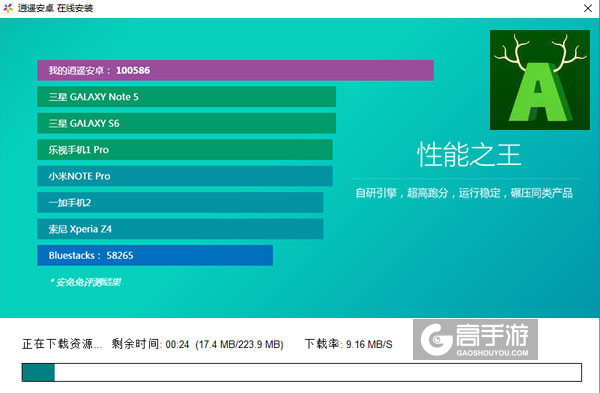The height and width of the screenshot is (393, 600).
Task: Click the 安兔兔评测结果 footnote text
Action: (85, 282)
